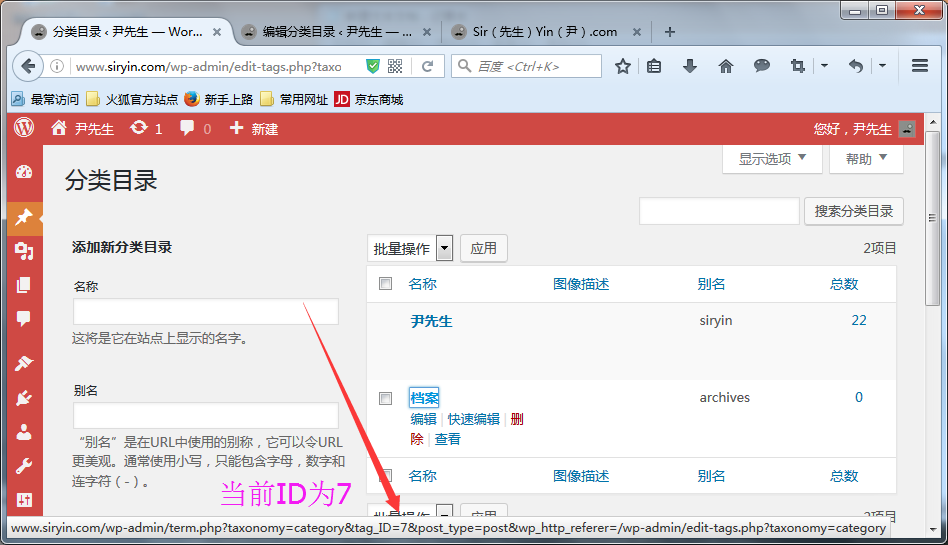The width and height of the screenshot is (948, 545).
Task: Open bookmarks list clipboard icon
Action: pyautogui.click(x=654, y=66)
